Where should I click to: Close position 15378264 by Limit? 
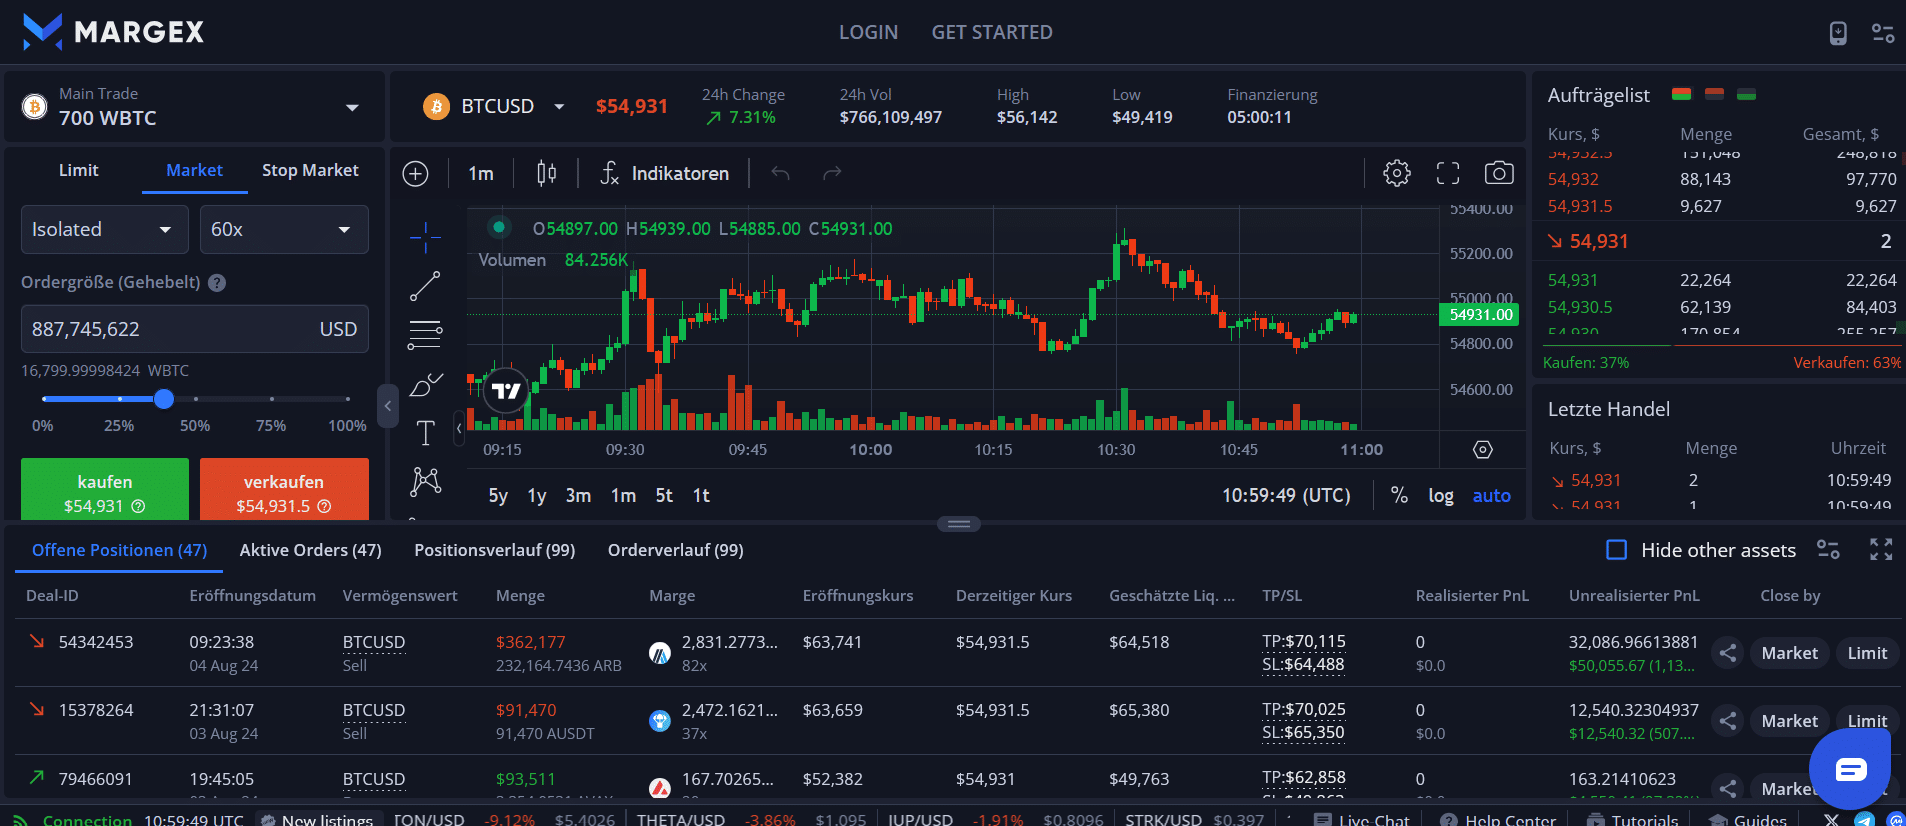pyautogui.click(x=1867, y=721)
